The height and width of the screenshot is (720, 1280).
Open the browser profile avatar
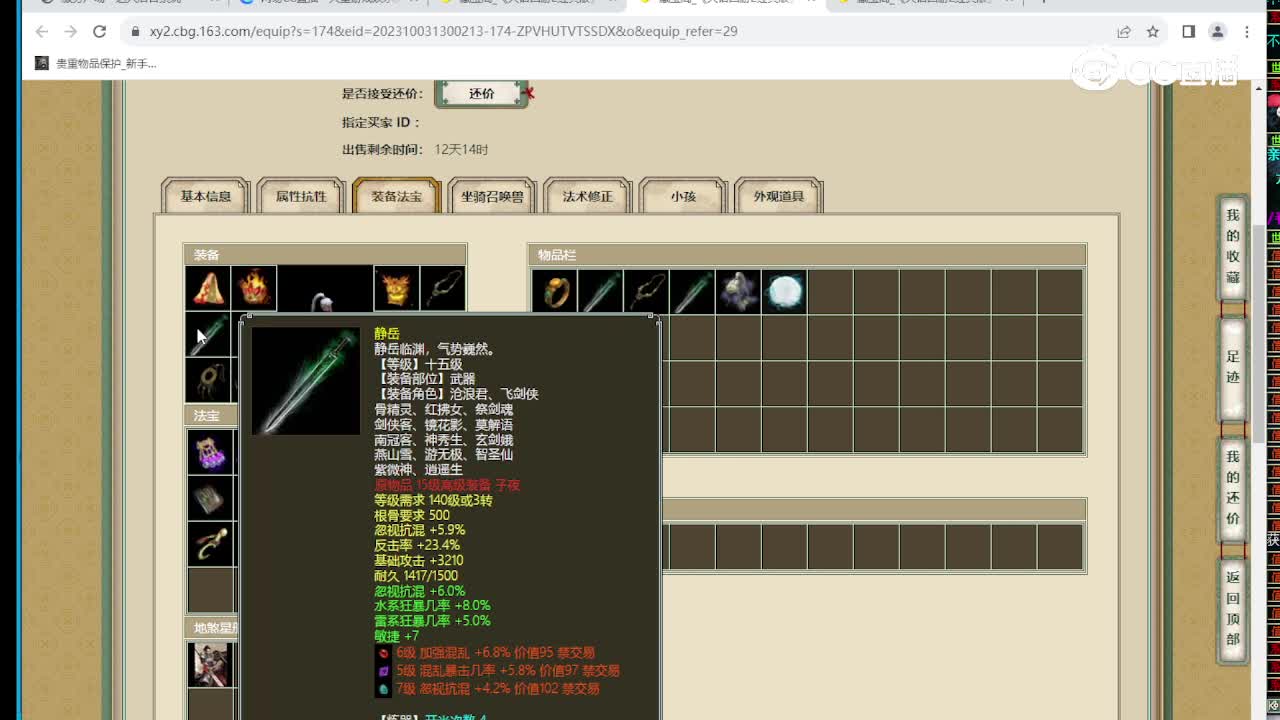pyautogui.click(x=1217, y=31)
